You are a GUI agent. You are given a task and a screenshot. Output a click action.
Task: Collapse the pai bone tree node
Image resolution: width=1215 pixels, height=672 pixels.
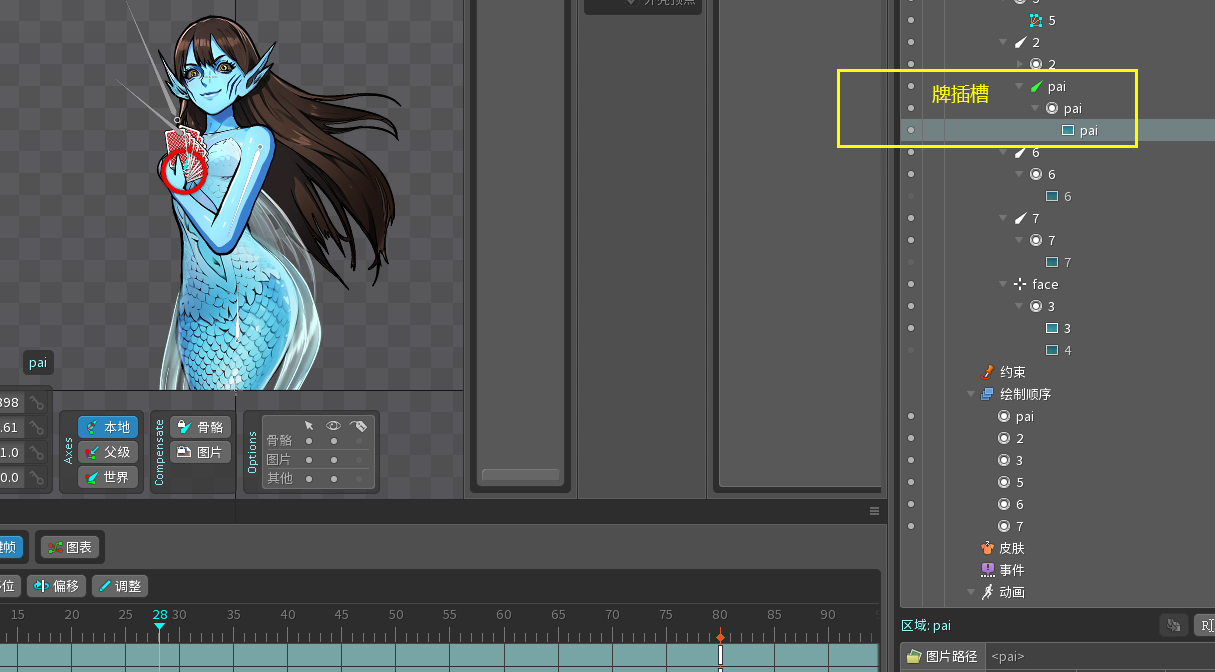pyautogui.click(x=1020, y=87)
